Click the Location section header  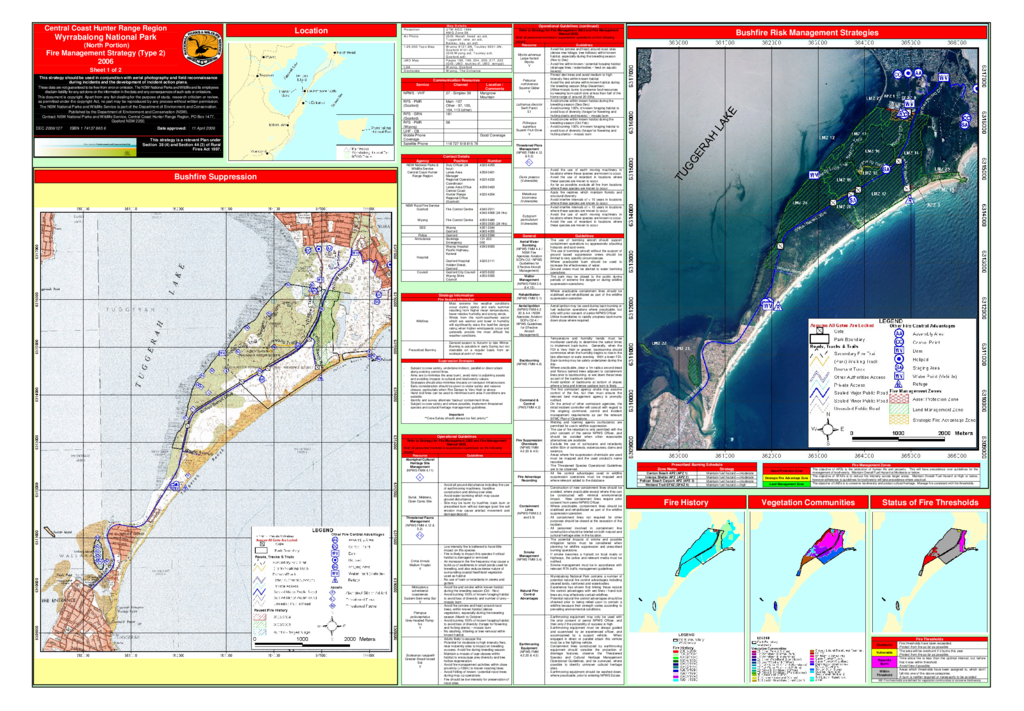tap(312, 30)
